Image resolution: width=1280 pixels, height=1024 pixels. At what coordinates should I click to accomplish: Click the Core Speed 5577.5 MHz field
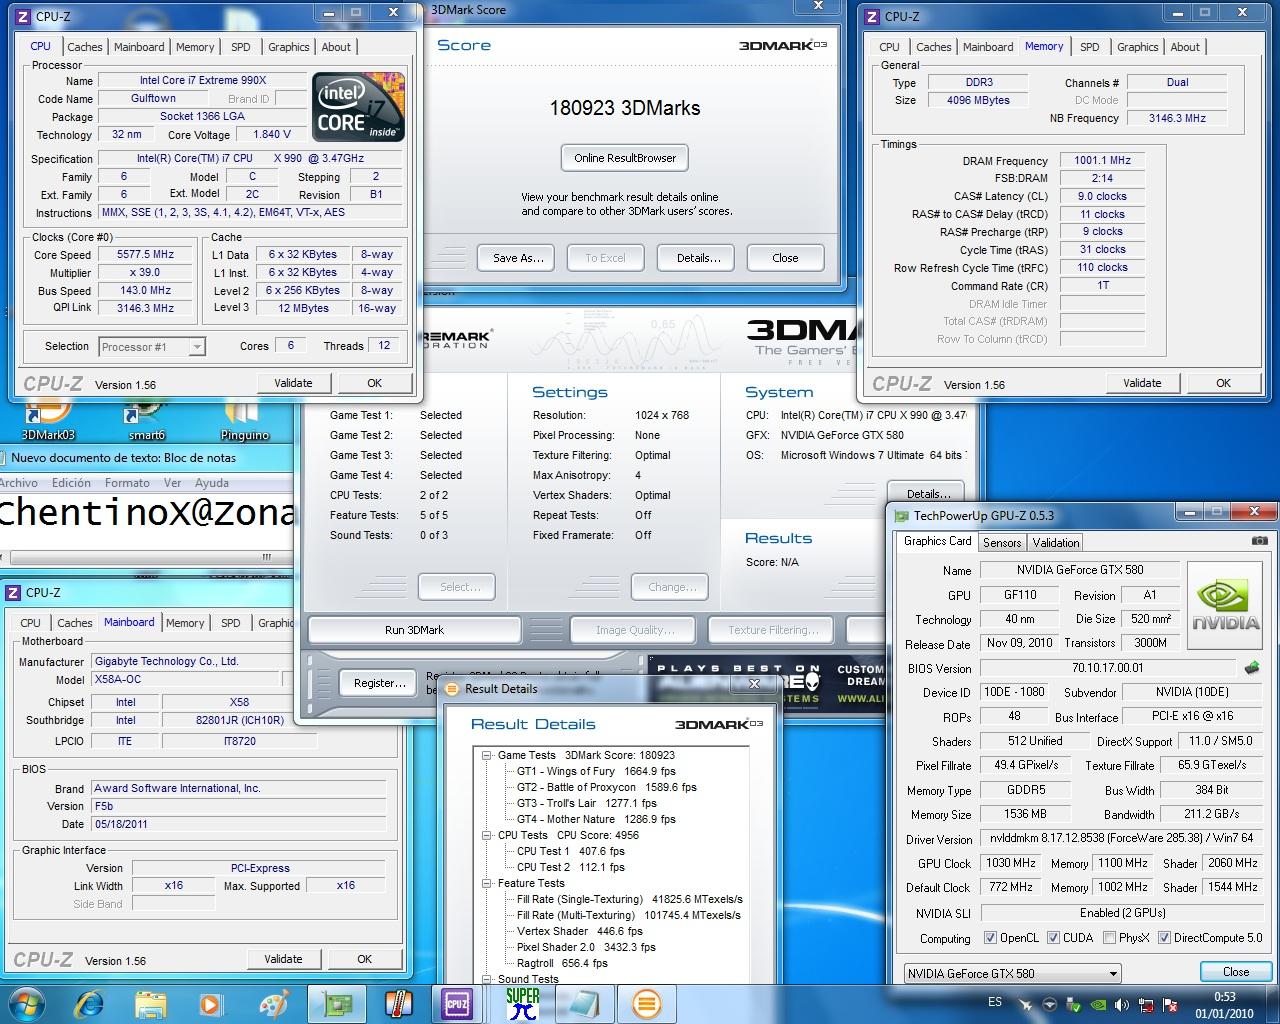(x=145, y=255)
